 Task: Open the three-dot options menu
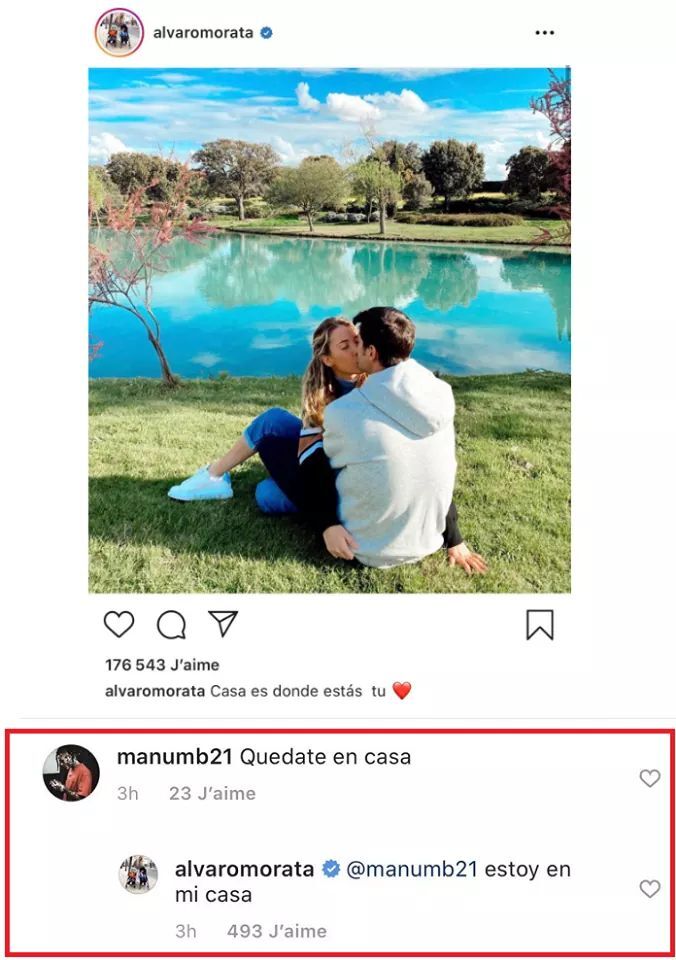pyautogui.click(x=544, y=32)
